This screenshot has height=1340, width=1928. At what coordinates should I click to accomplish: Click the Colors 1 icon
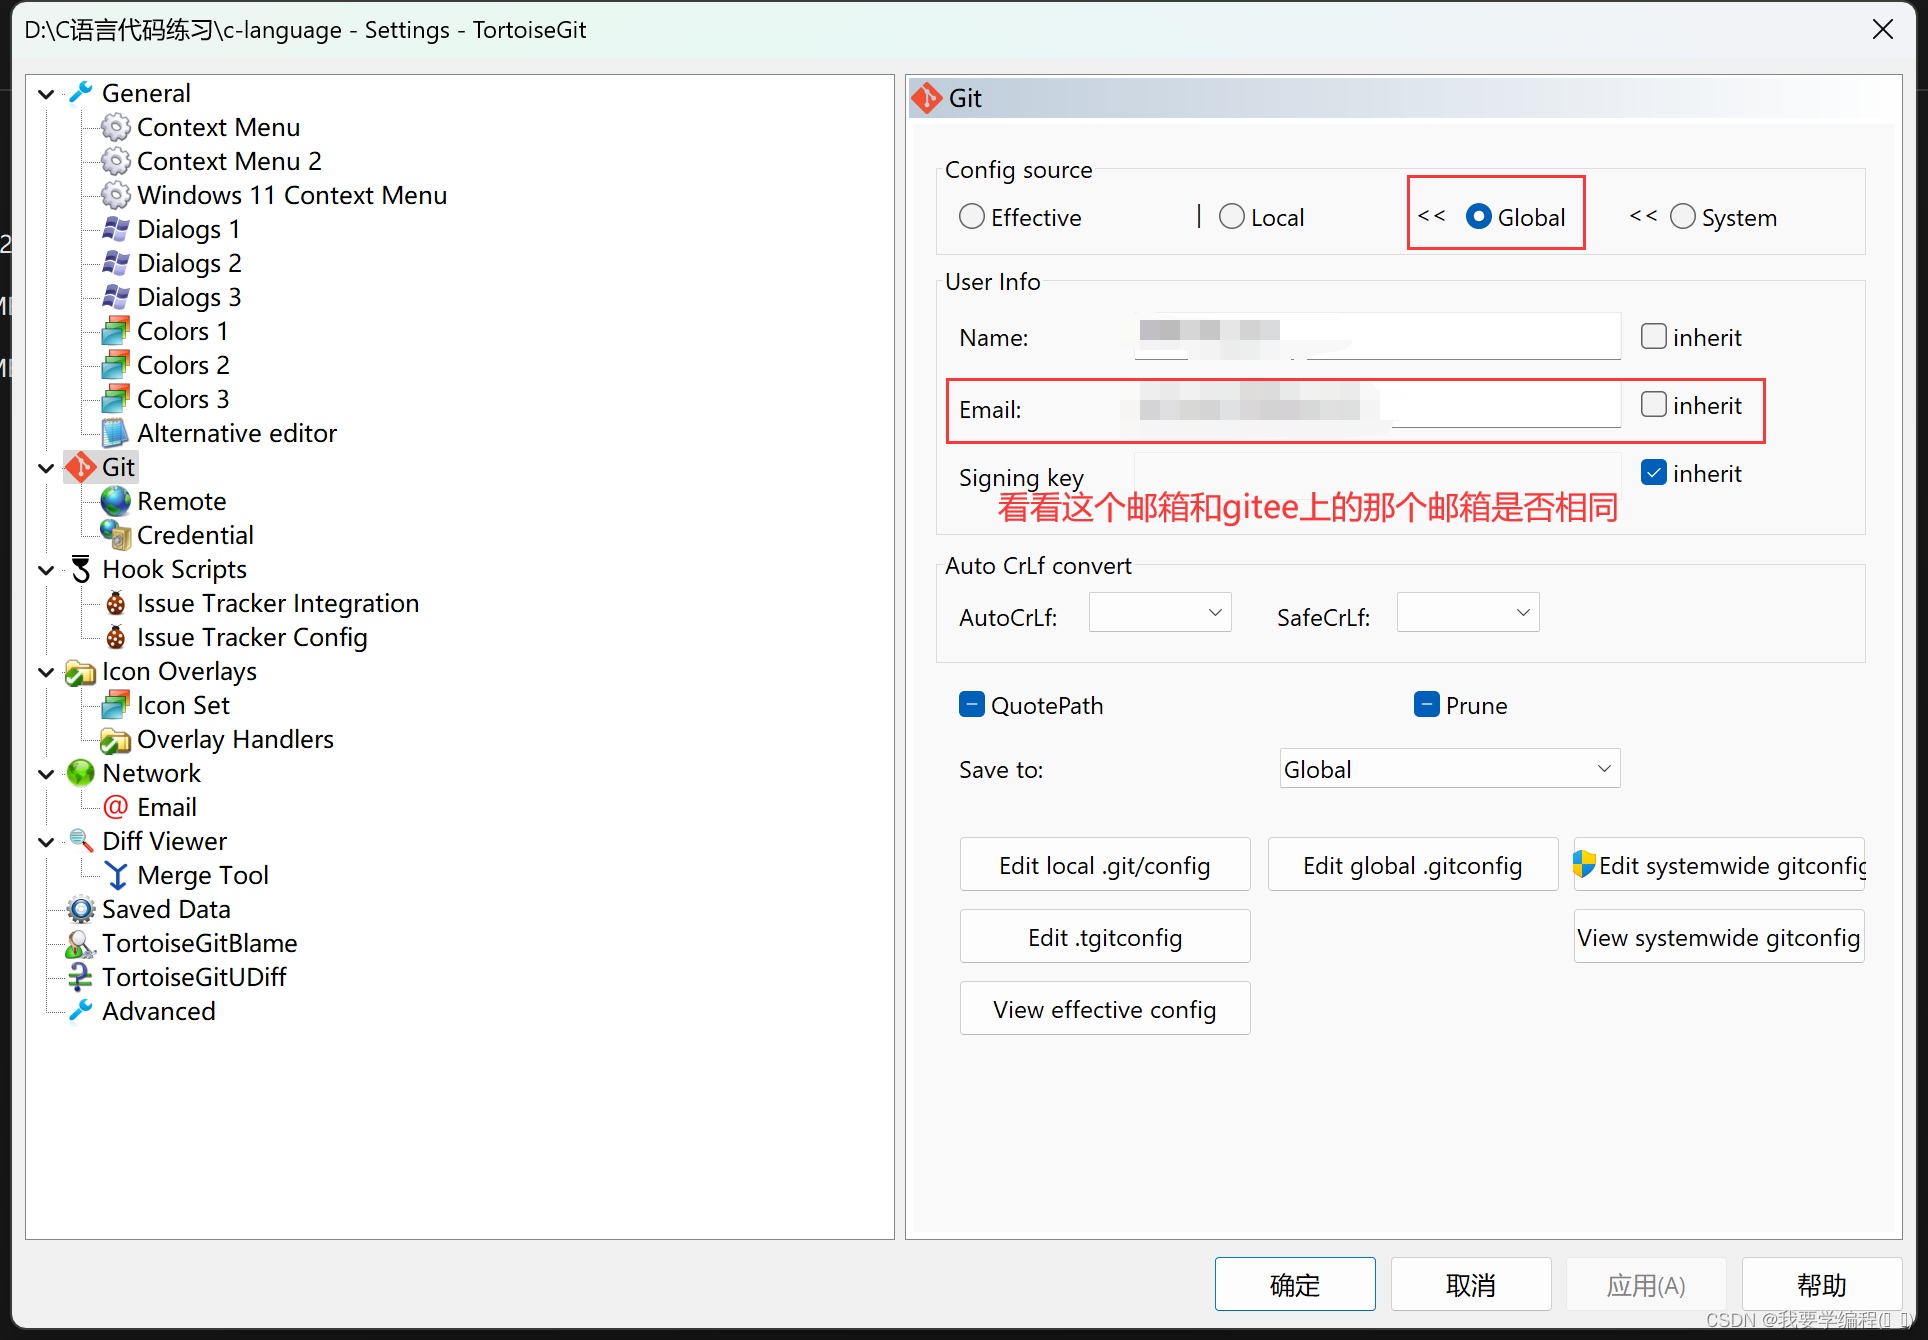click(116, 331)
